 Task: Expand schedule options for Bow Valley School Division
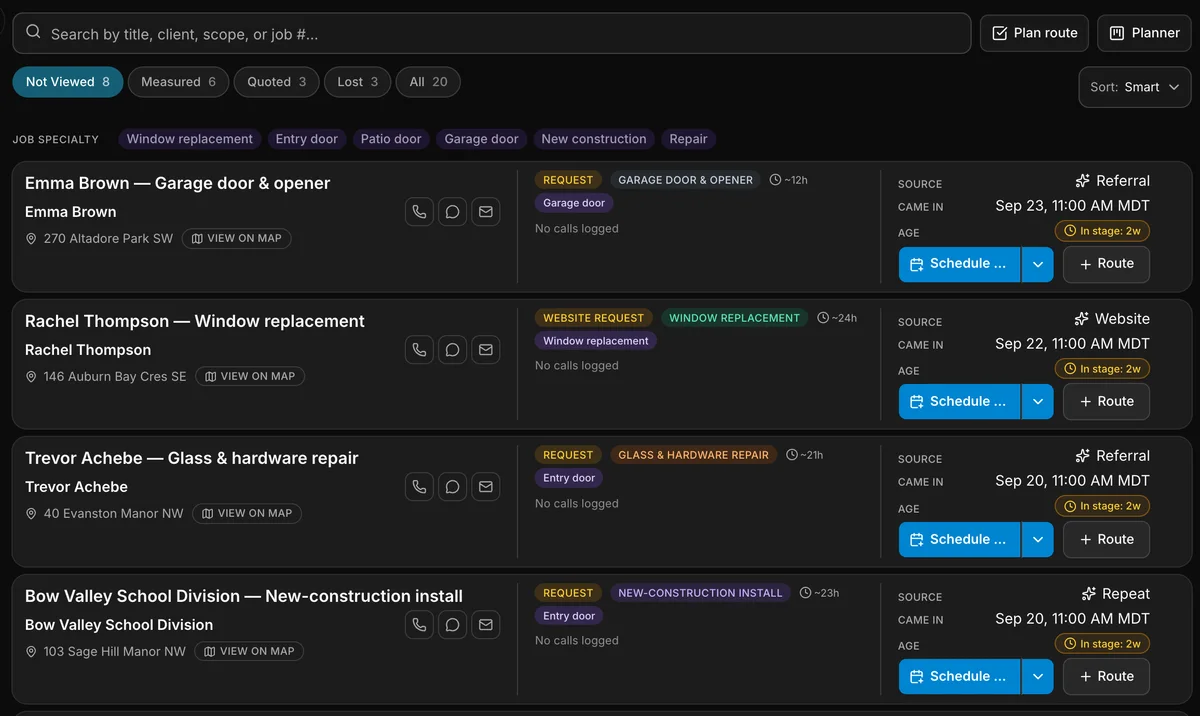[x=1037, y=677]
